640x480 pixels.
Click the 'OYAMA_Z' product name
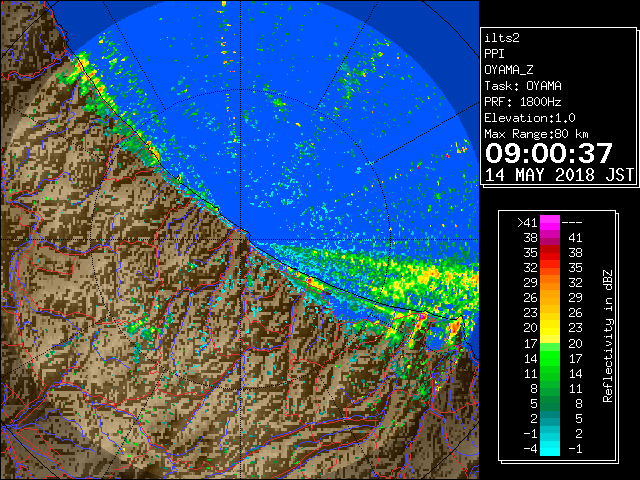point(509,70)
